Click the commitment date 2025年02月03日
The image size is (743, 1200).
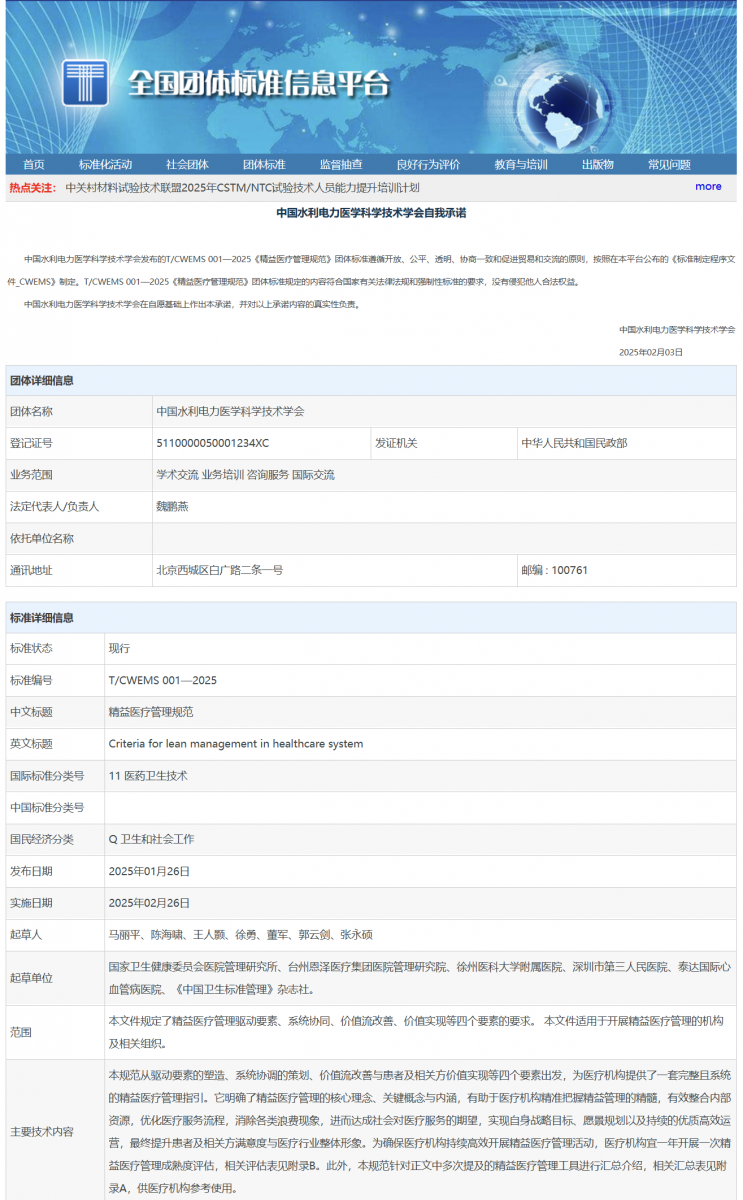(x=651, y=352)
